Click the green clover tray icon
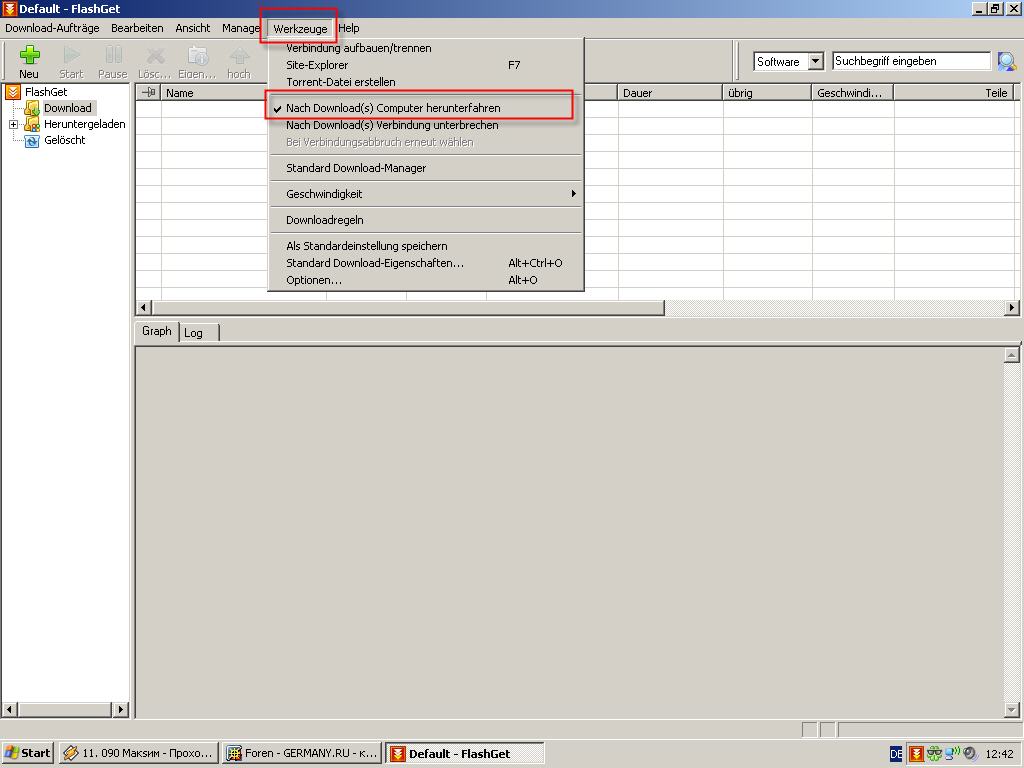This screenshot has height=768, width=1024. [x=935, y=754]
